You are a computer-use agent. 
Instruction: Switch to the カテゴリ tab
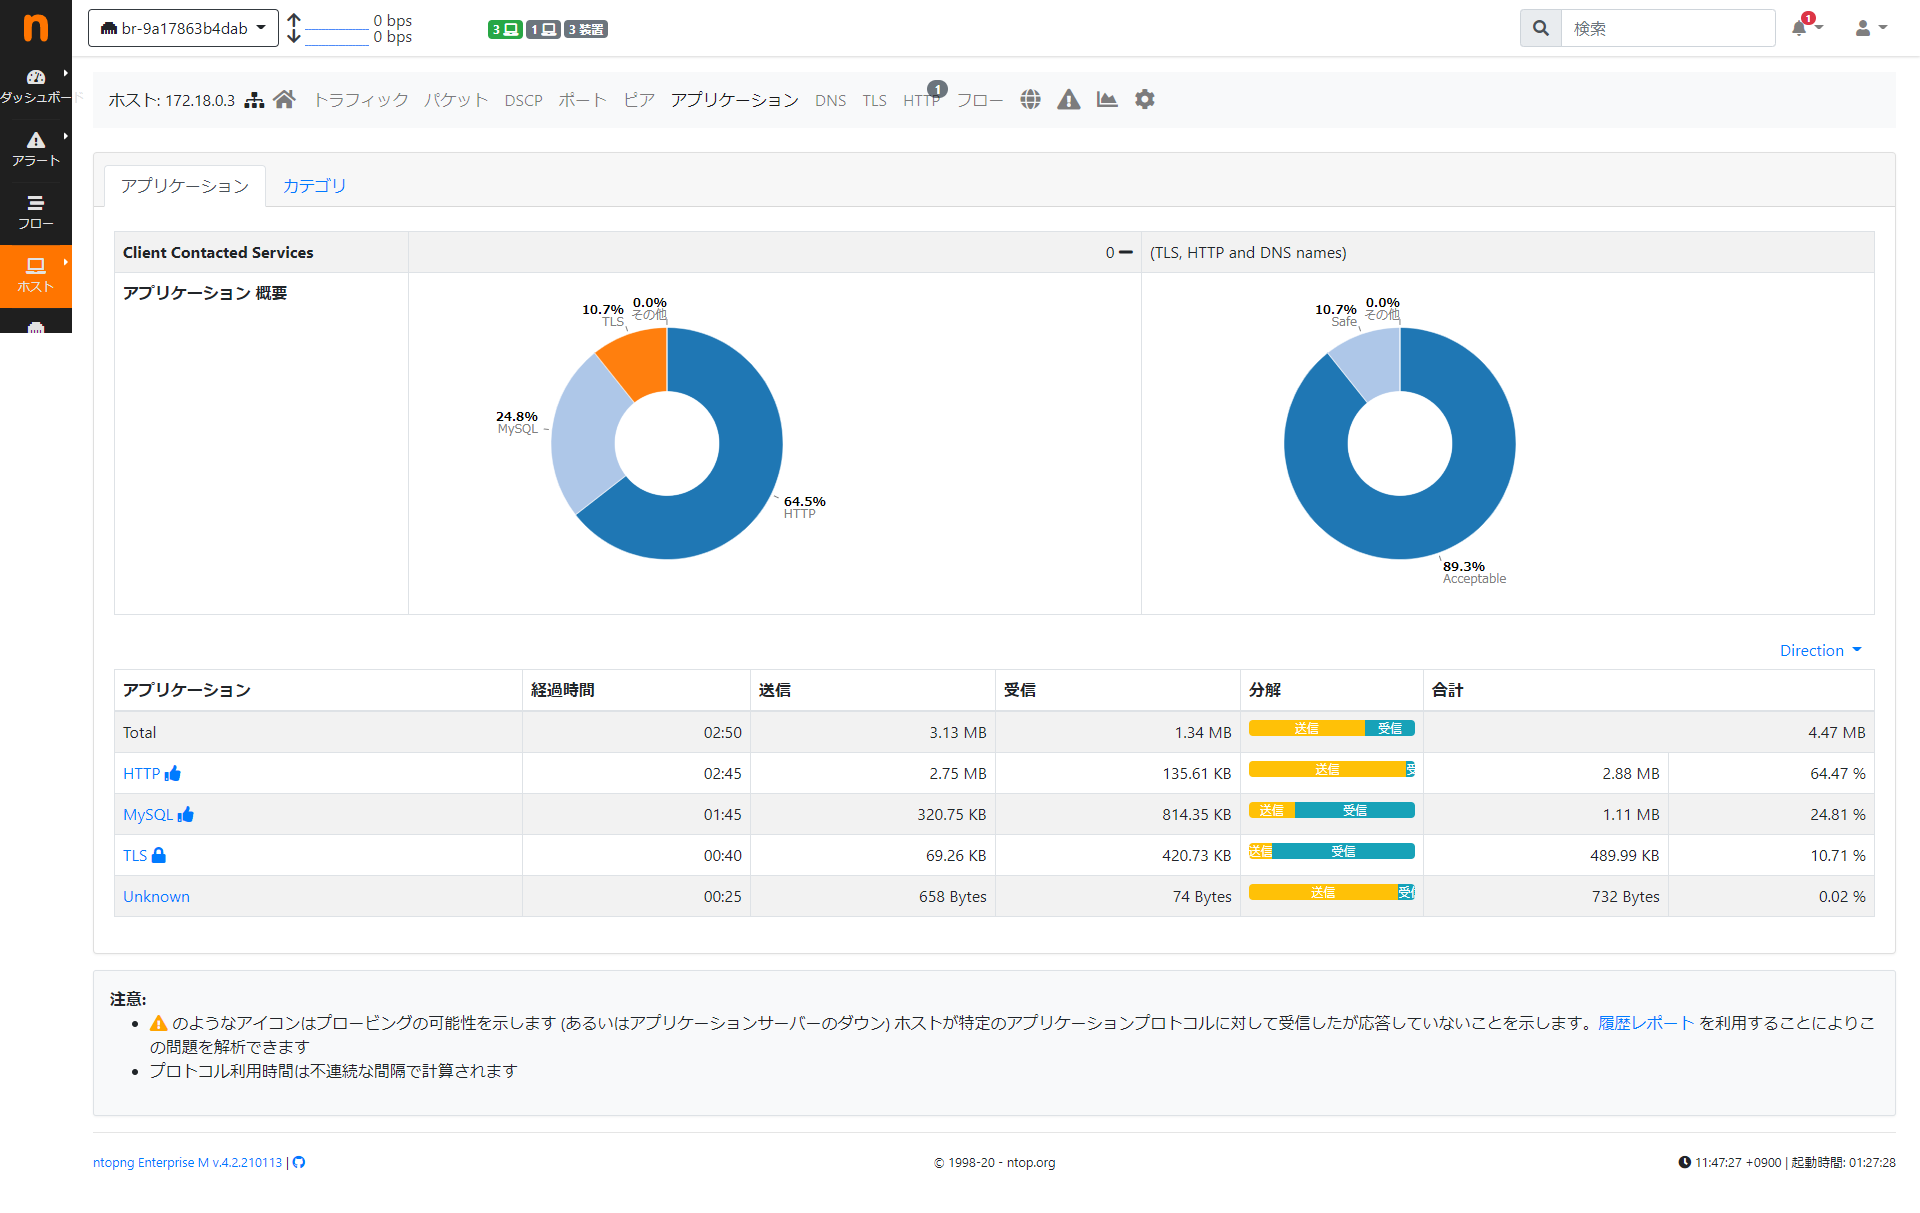click(x=314, y=186)
